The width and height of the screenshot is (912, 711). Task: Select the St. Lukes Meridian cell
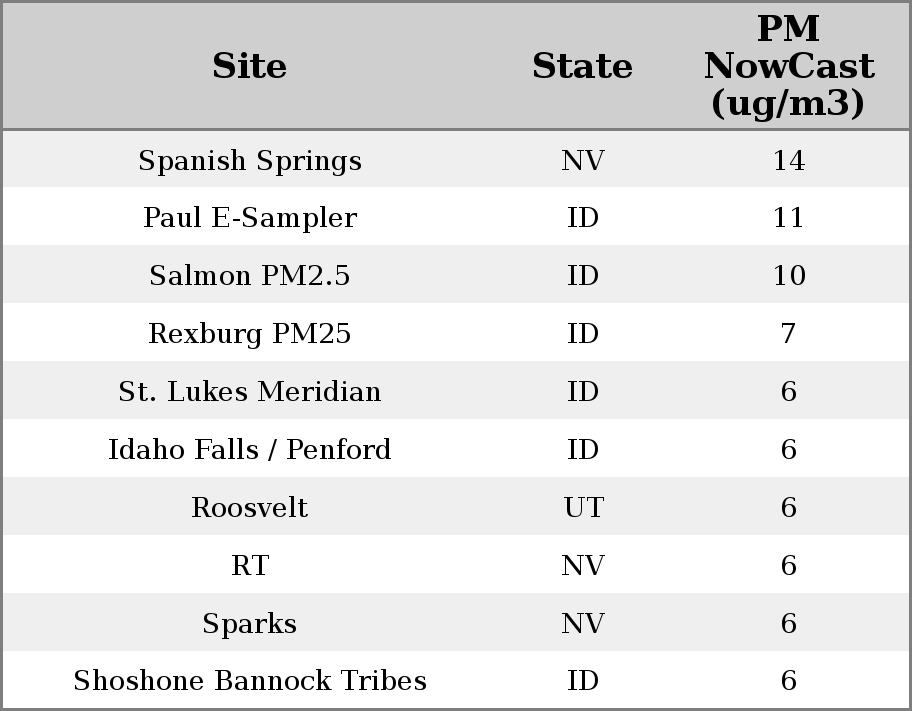pos(249,392)
